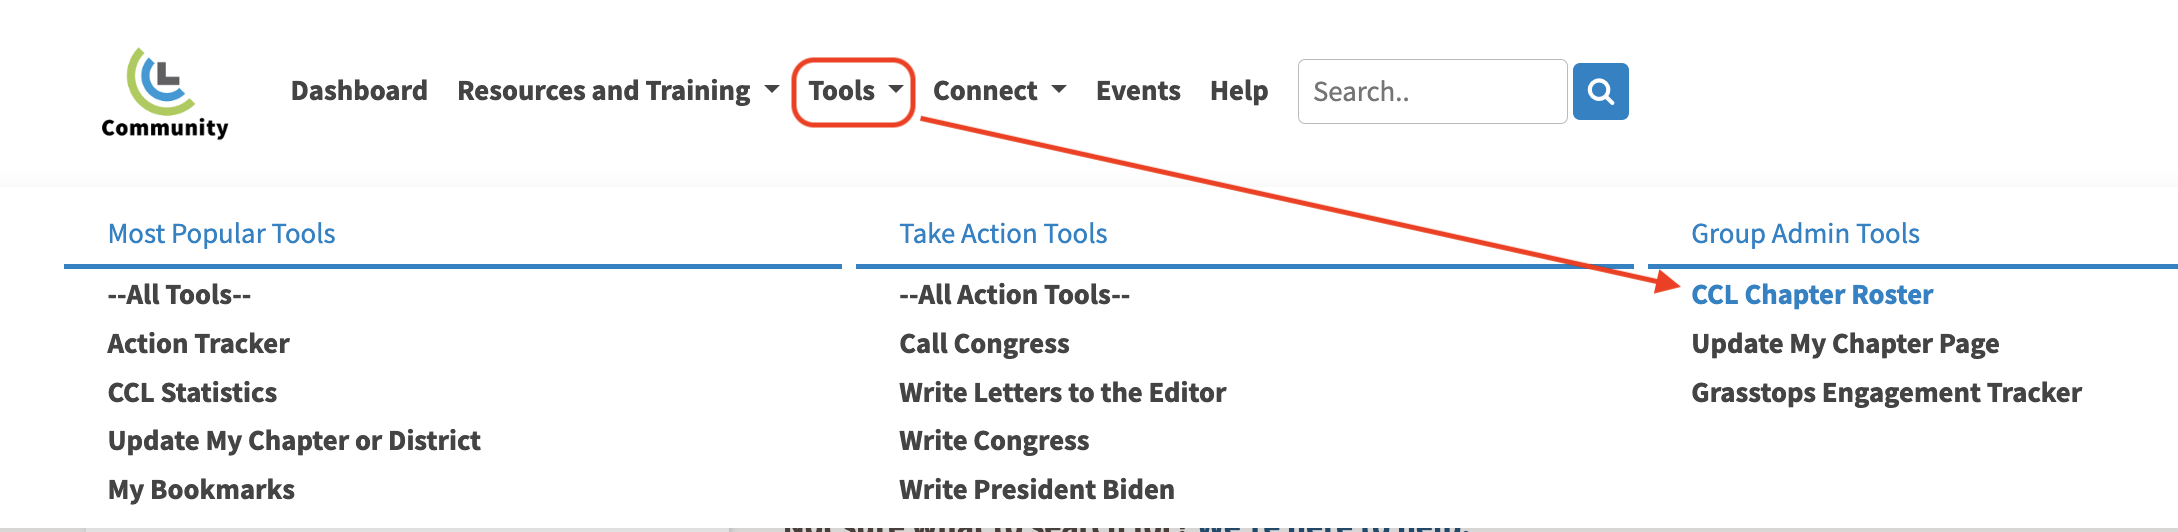Focus the Search text field
This screenshot has width=2178, height=532.
coord(1432,91)
